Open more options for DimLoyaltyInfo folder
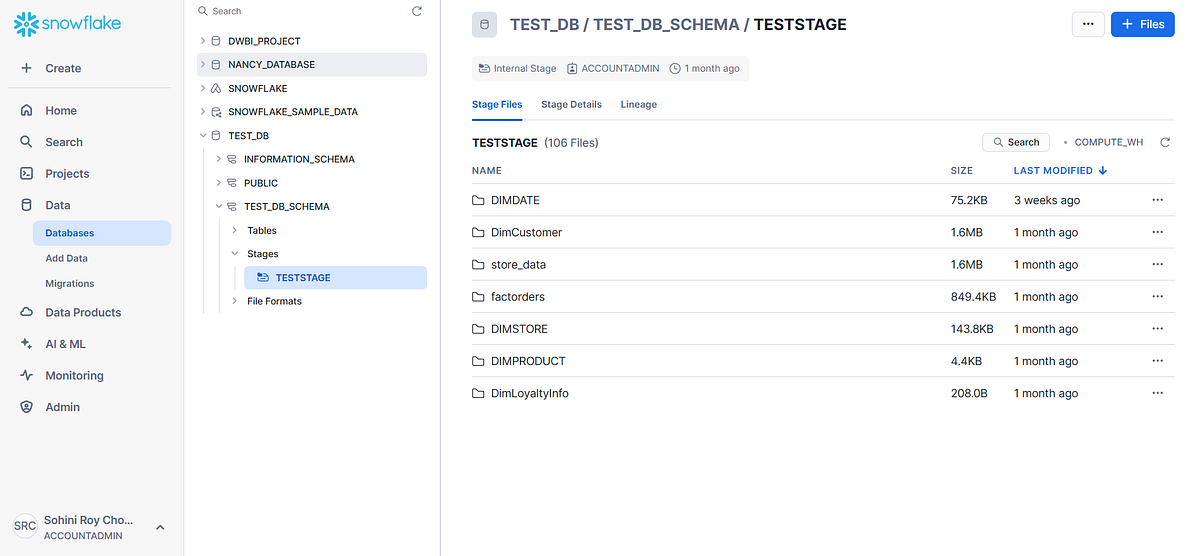Image resolution: width=1200 pixels, height=556 pixels. click(1157, 393)
